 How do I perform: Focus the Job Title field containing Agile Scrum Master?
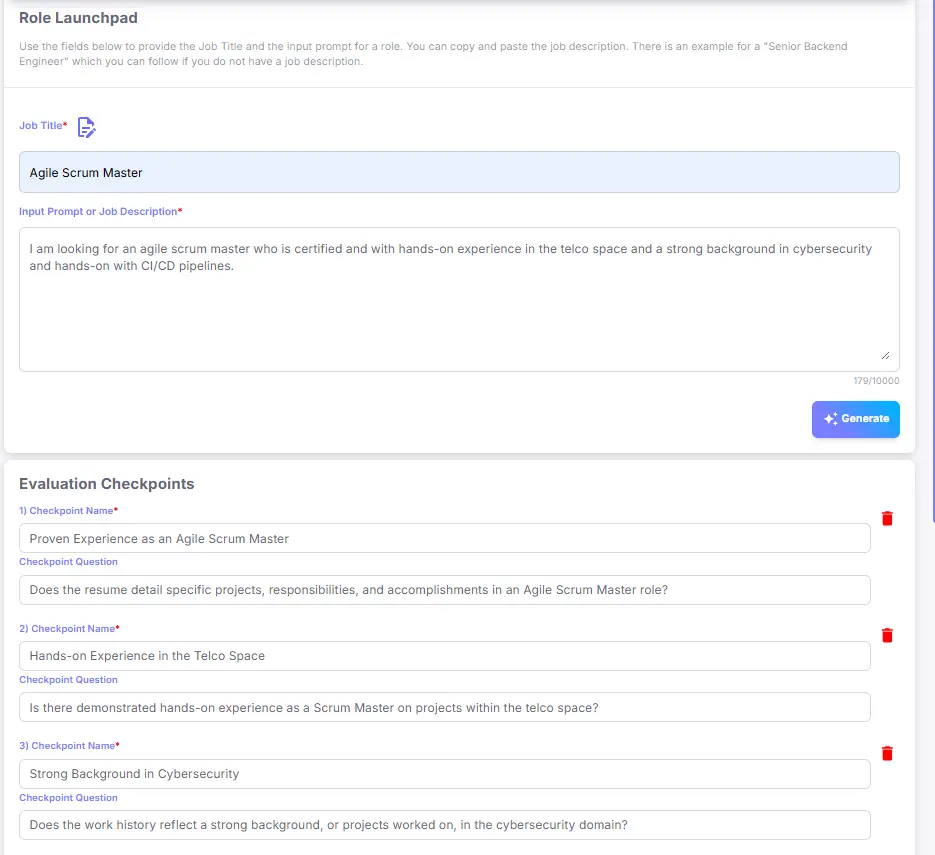(459, 172)
